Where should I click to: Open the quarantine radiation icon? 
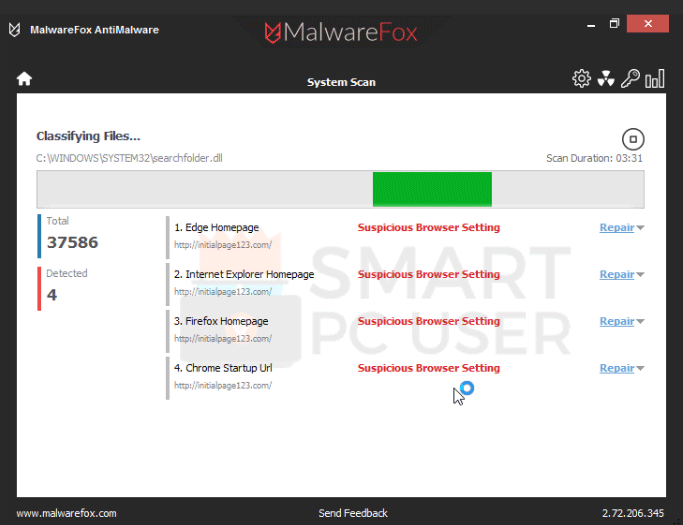pyautogui.click(x=606, y=79)
